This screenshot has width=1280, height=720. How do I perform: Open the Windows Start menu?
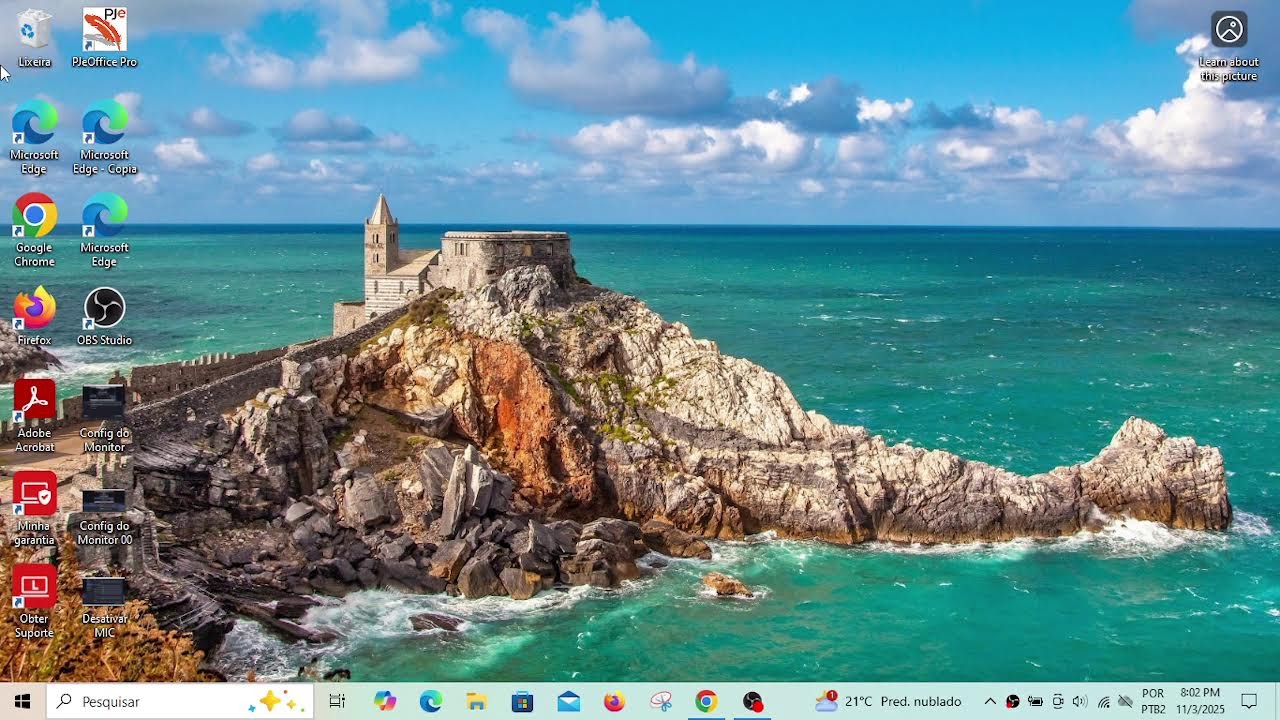[x=22, y=701]
